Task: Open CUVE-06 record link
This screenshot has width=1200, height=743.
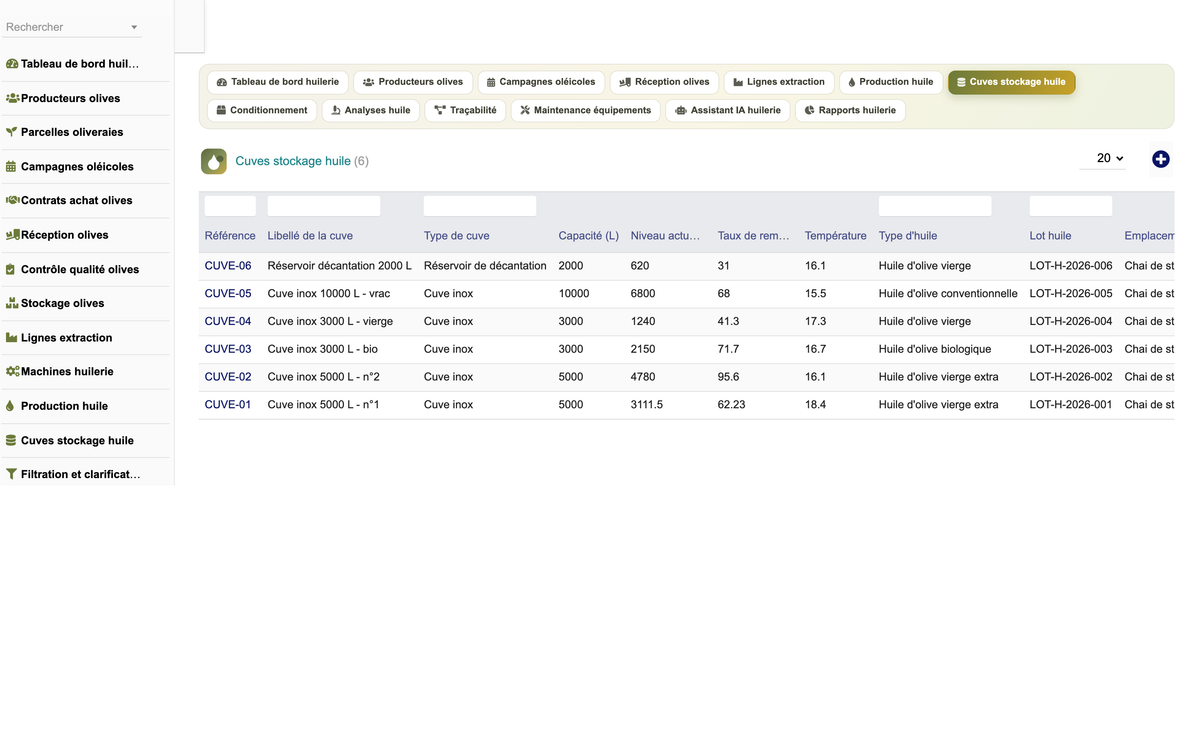Action: pyautogui.click(x=228, y=266)
